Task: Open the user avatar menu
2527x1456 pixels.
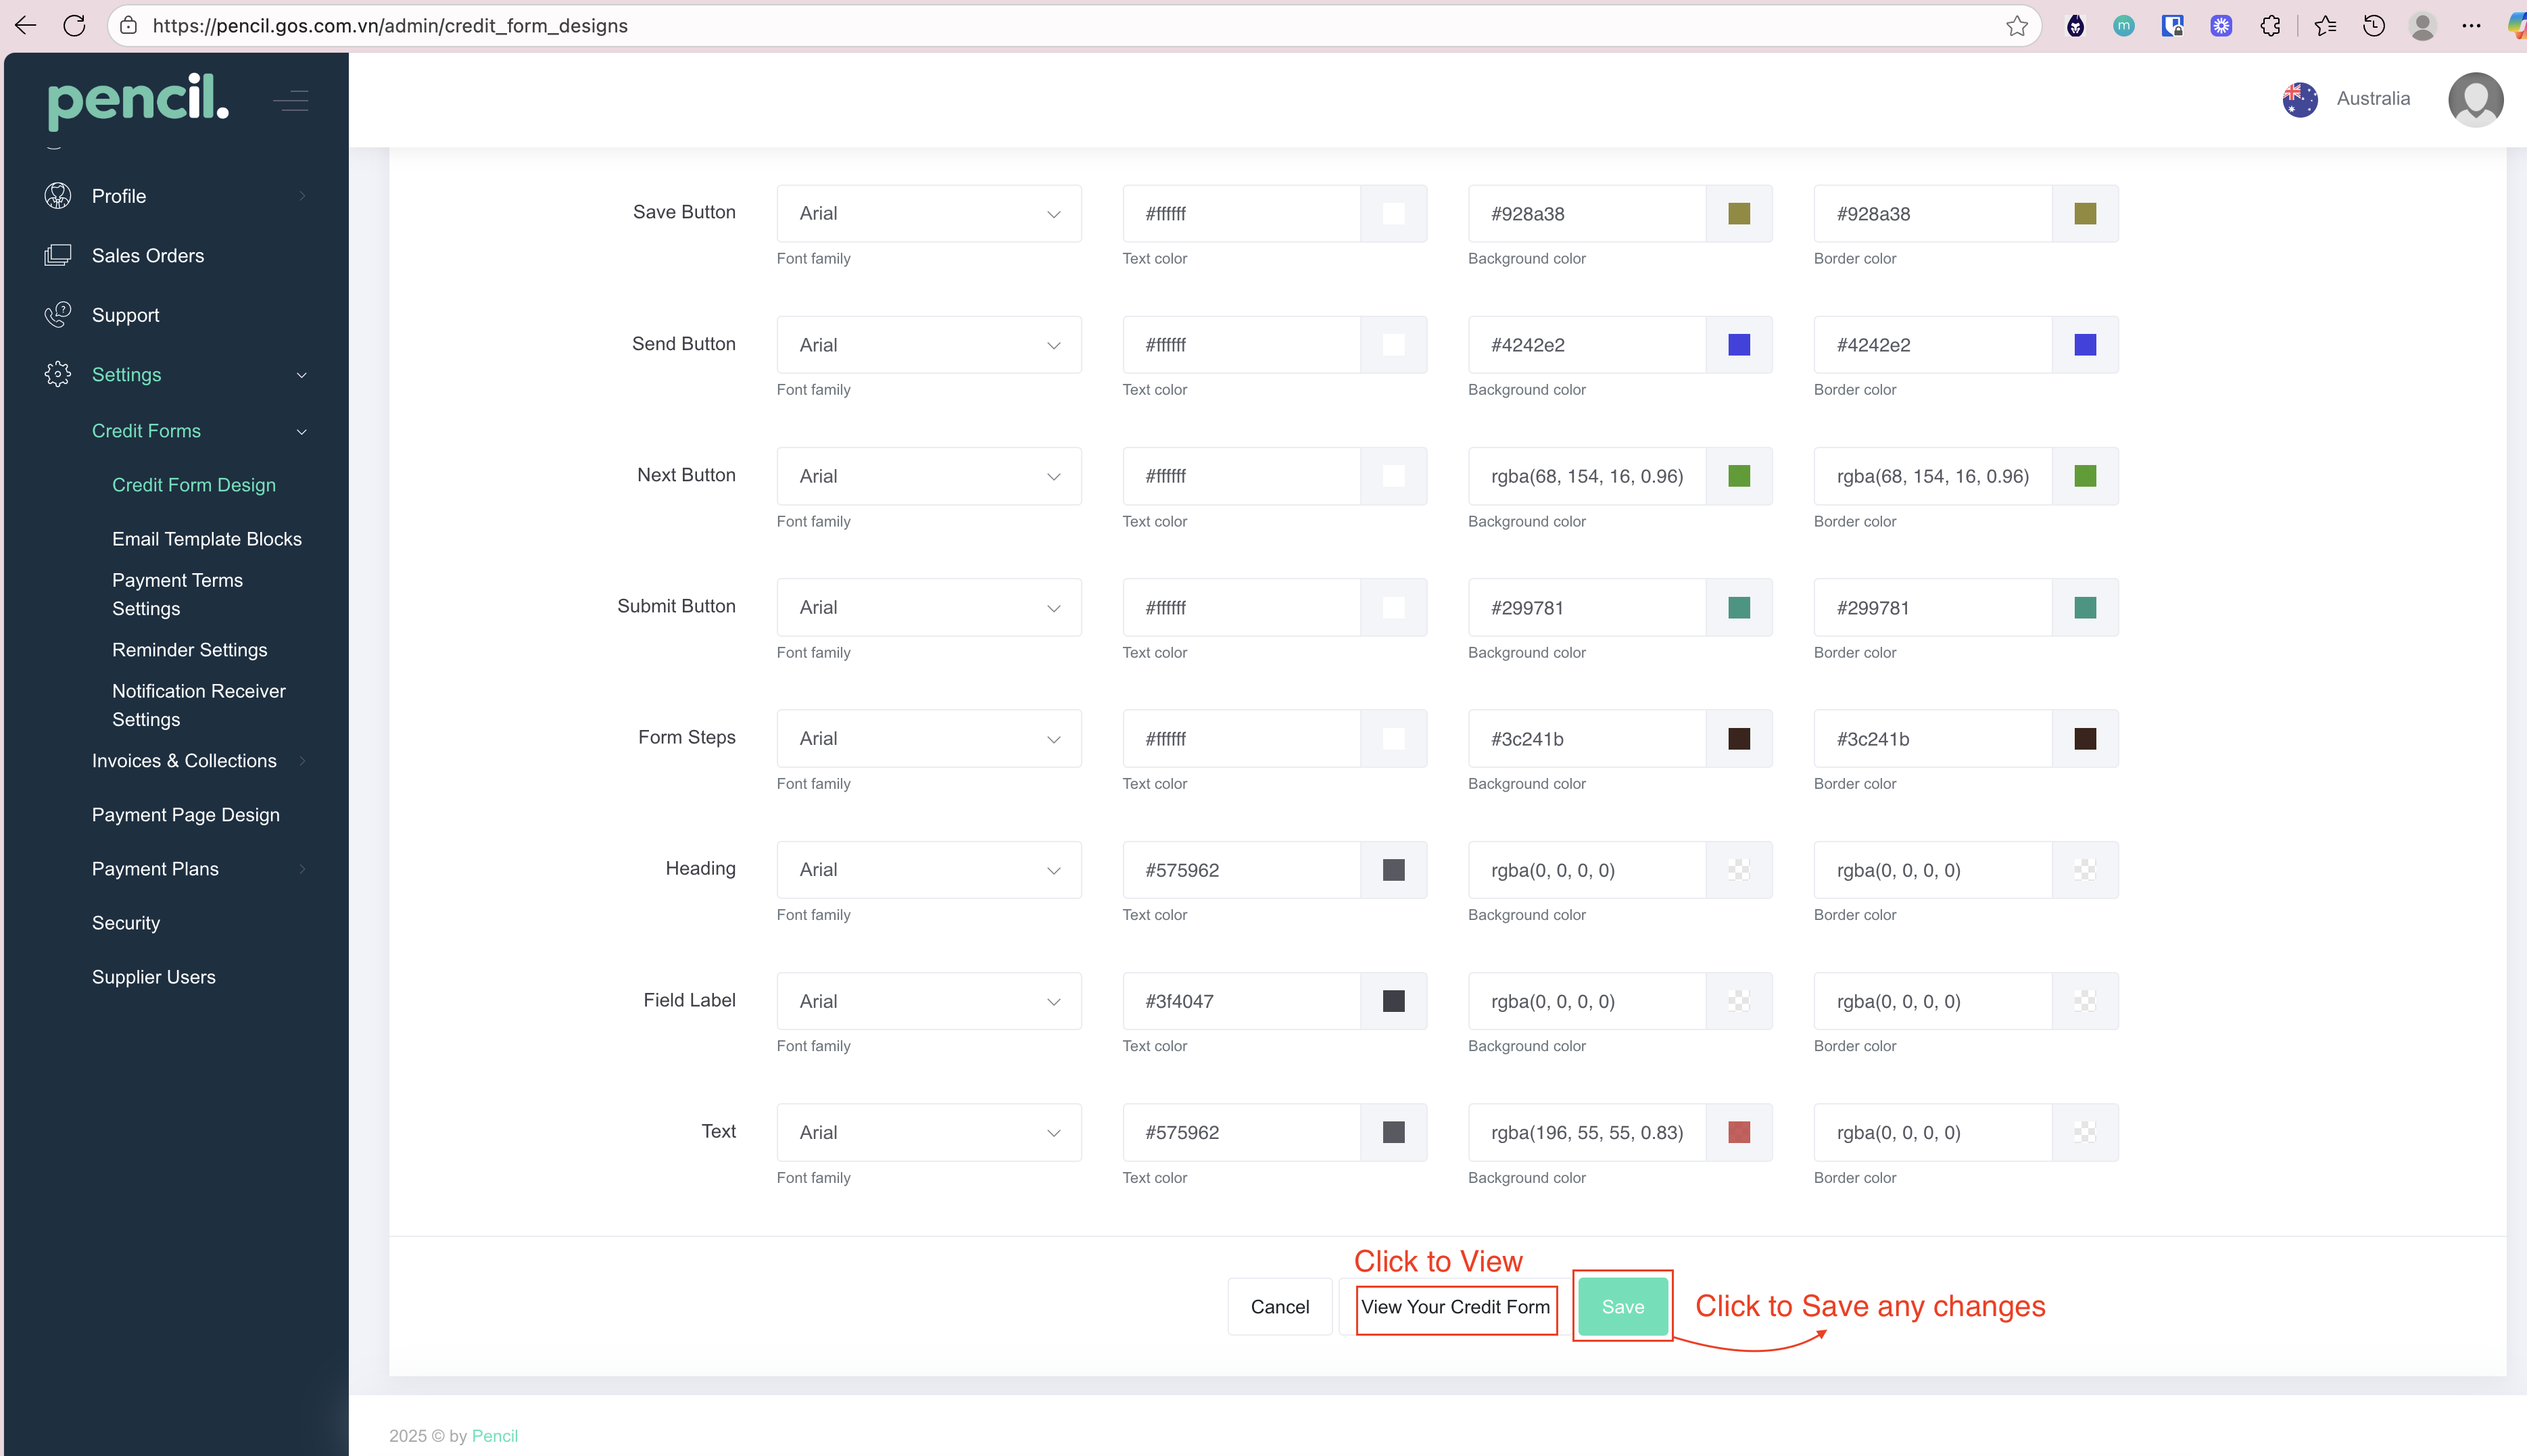Action: pyautogui.click(x=2475, y=99)
